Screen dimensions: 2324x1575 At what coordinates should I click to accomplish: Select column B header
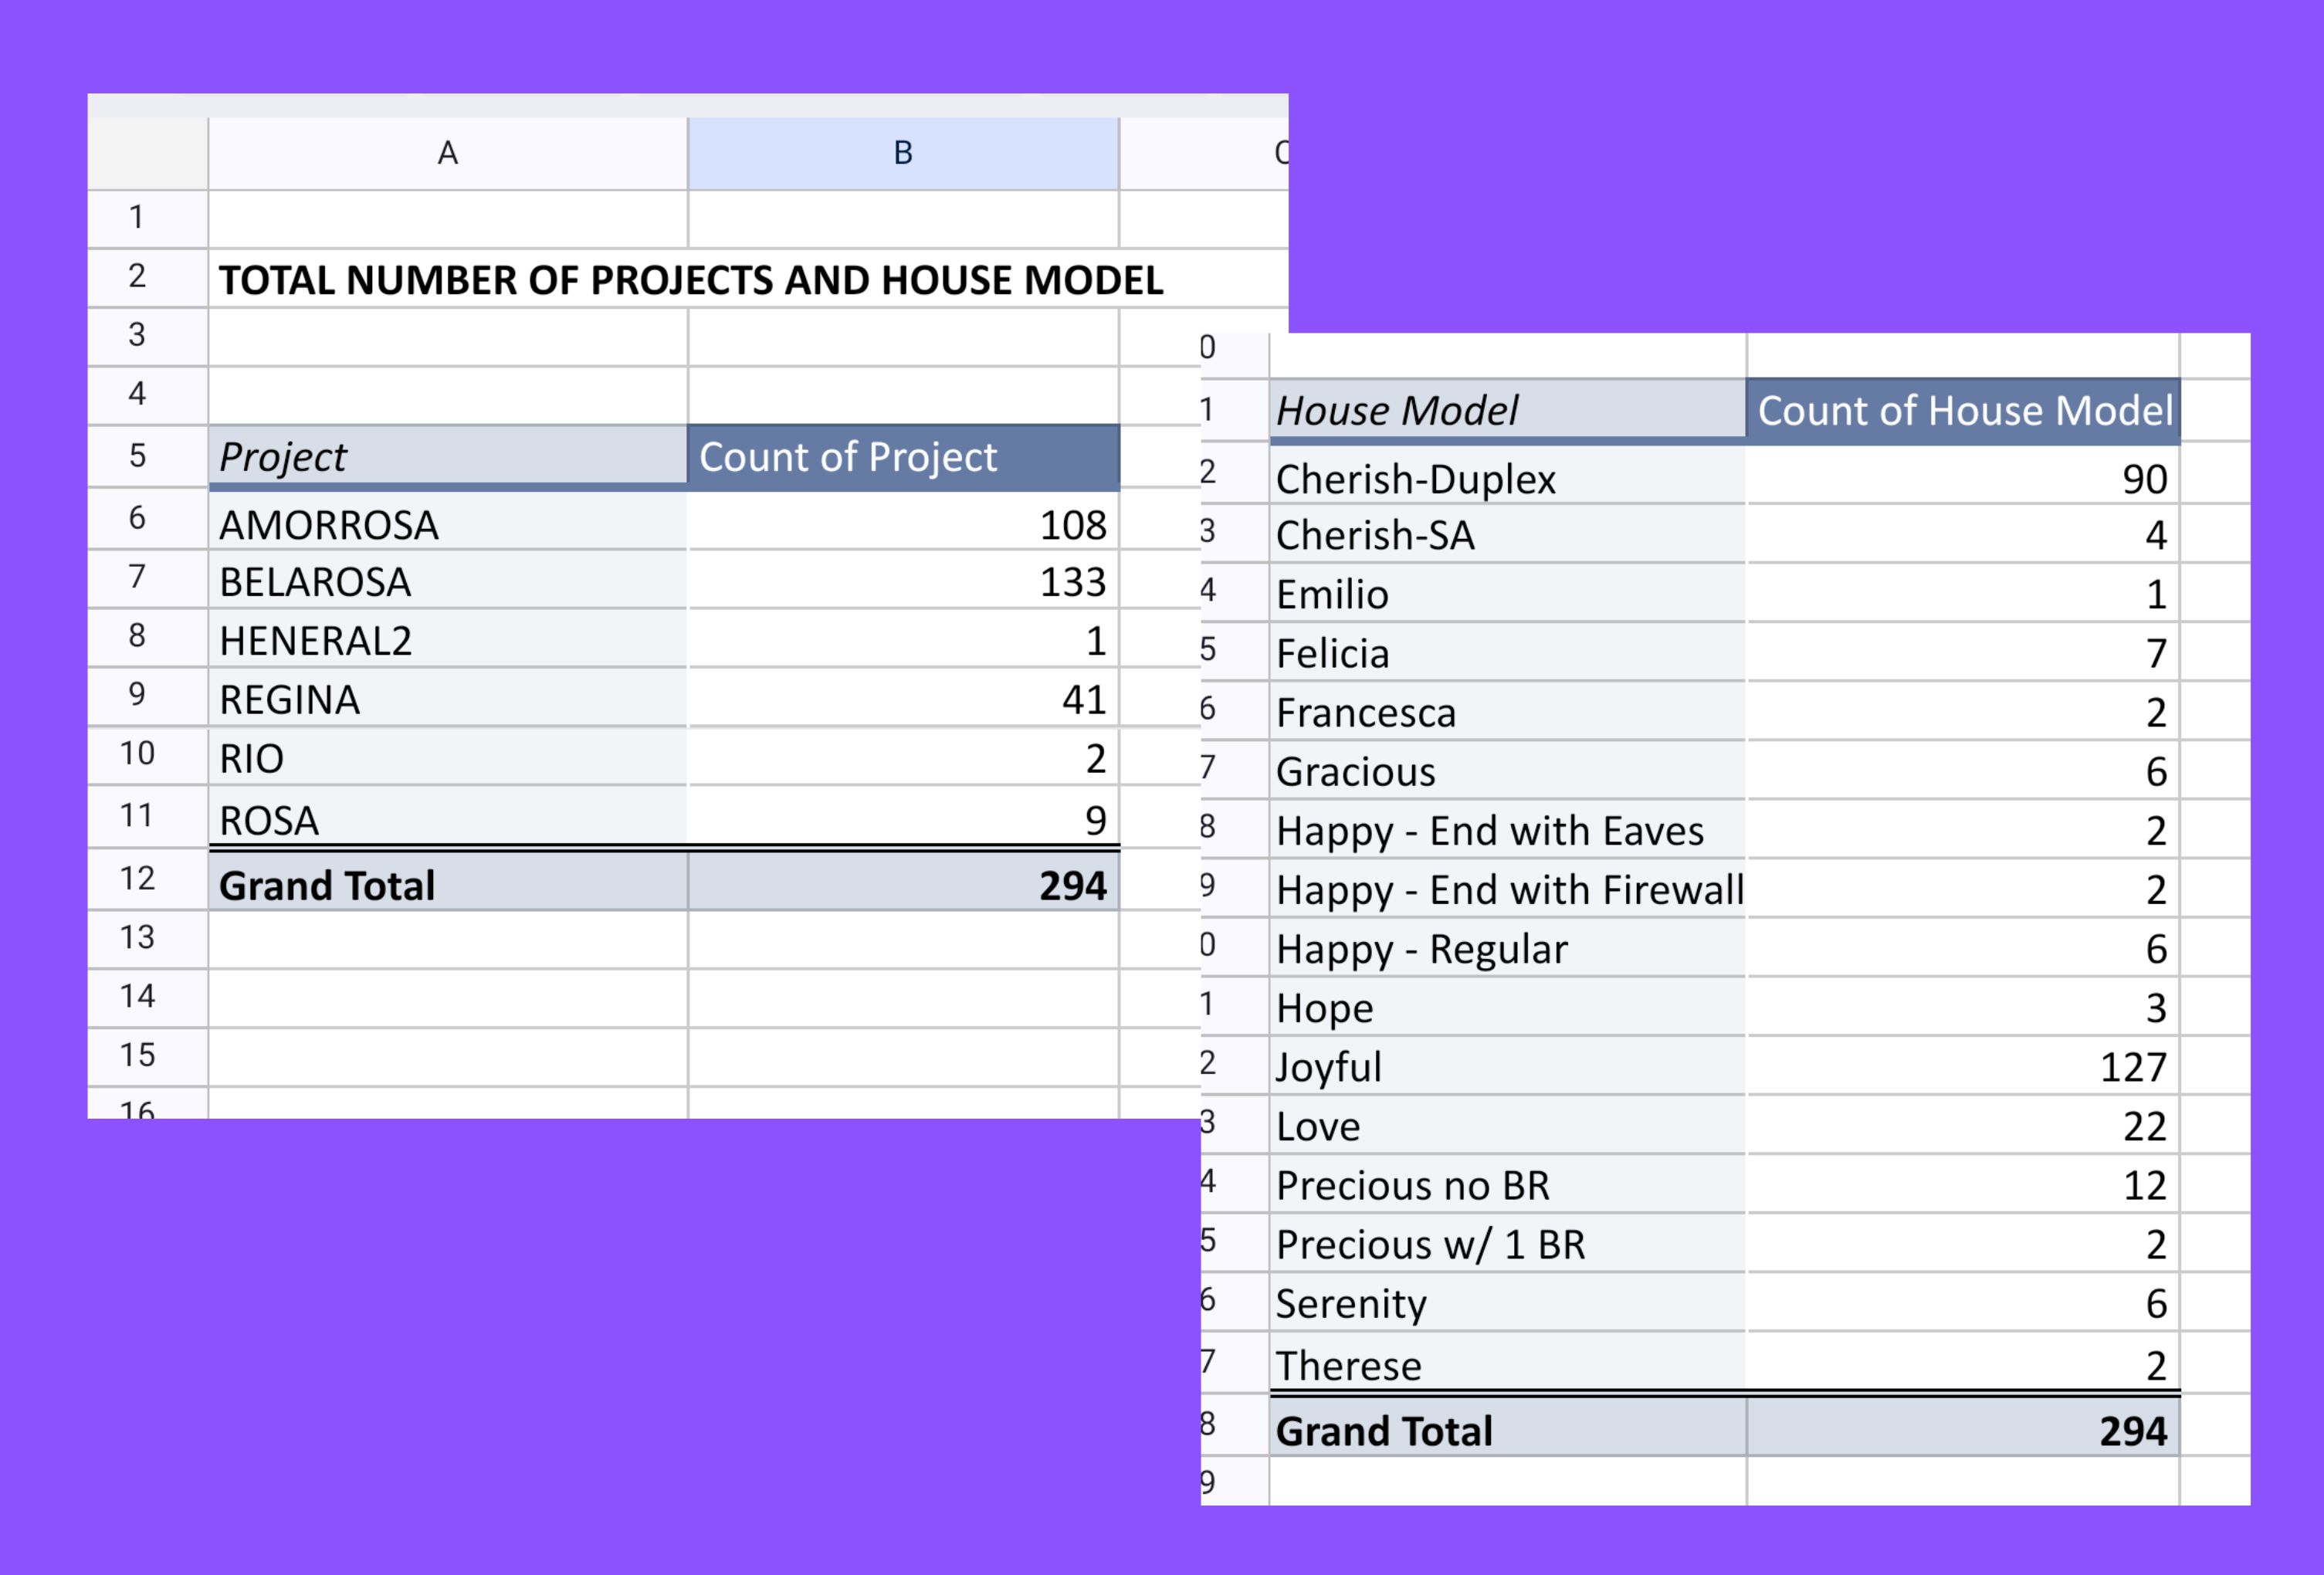[x=902, y=153]
